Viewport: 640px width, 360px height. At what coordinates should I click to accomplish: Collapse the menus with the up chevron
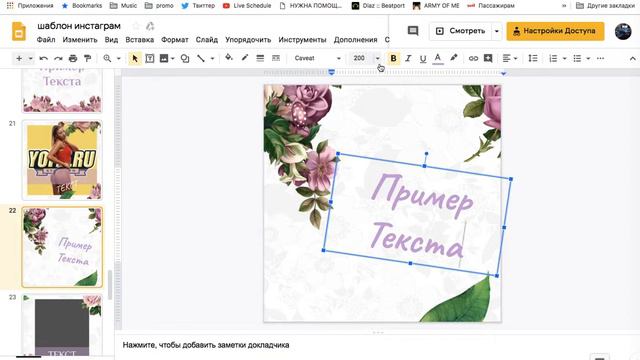coord(632,59)
